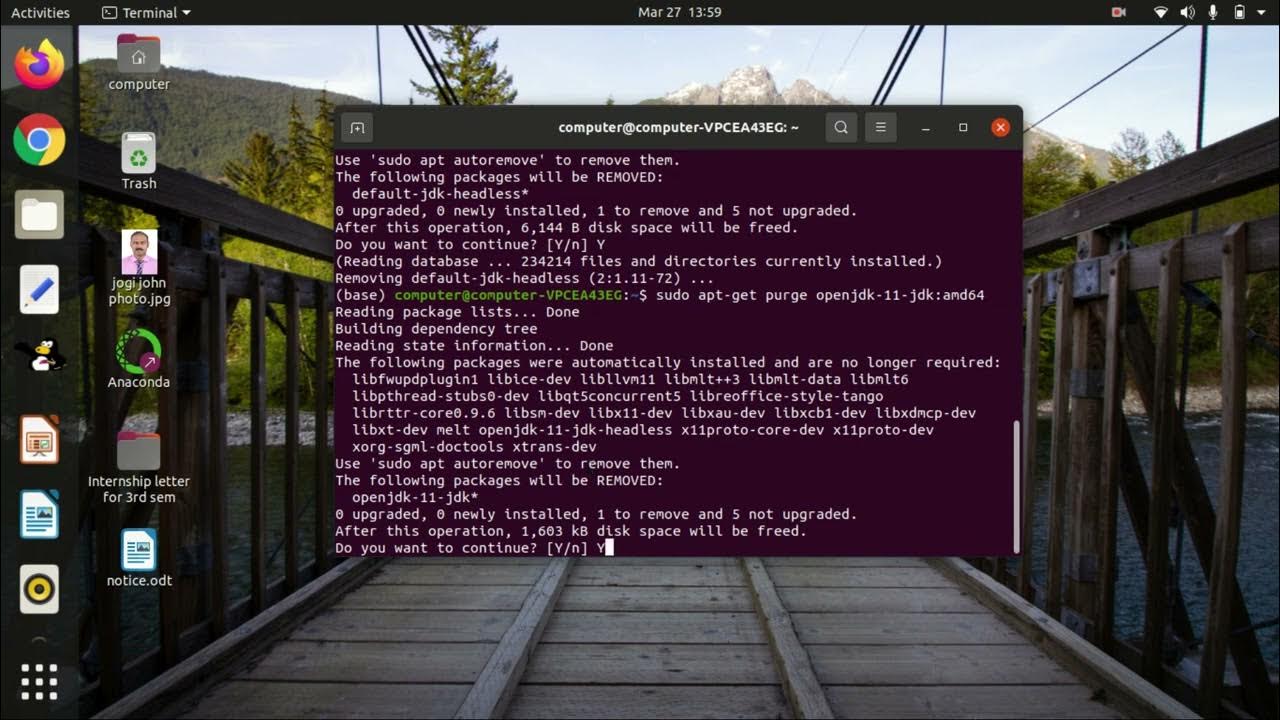Click the screen recording indicator in top bar

point(1119,13)
